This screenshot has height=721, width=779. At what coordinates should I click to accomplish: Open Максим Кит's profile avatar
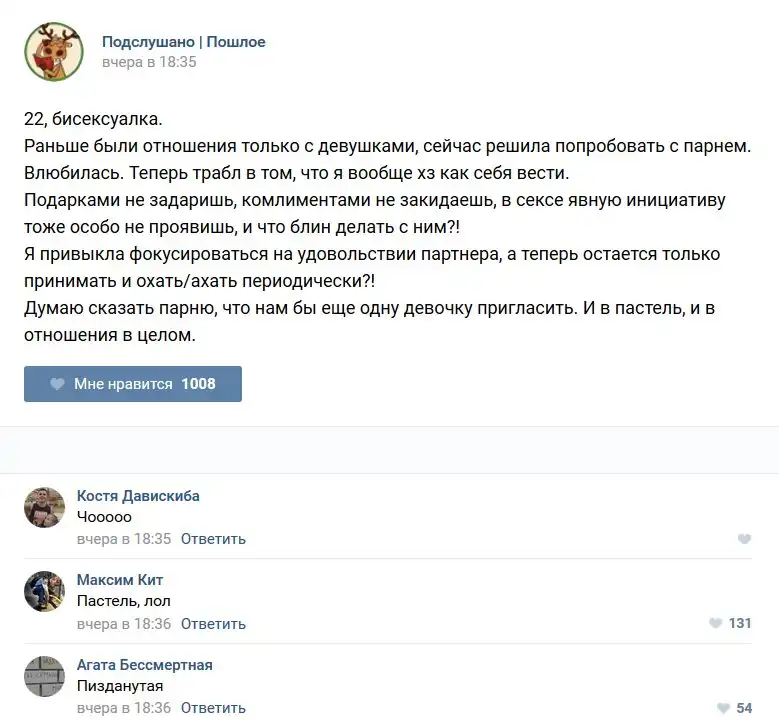[x=44, y=592]
